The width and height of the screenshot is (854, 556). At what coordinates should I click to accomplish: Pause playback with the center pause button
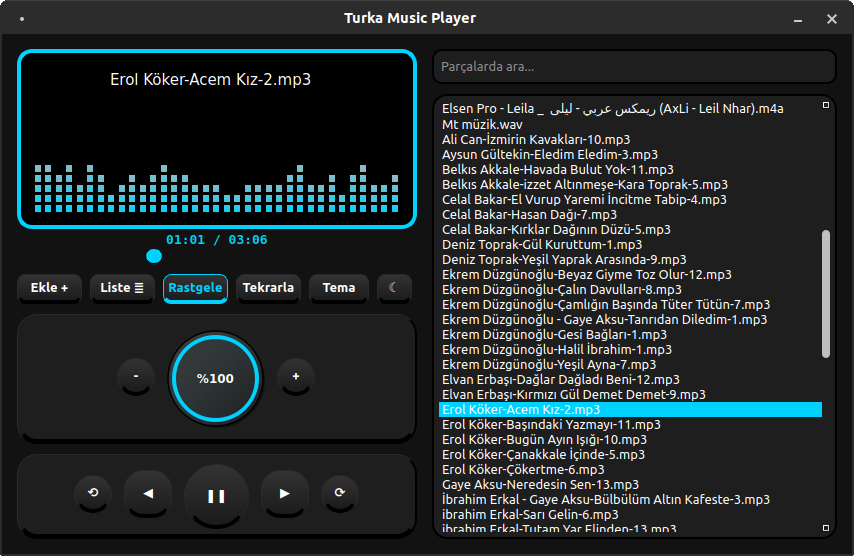[216, 495]
